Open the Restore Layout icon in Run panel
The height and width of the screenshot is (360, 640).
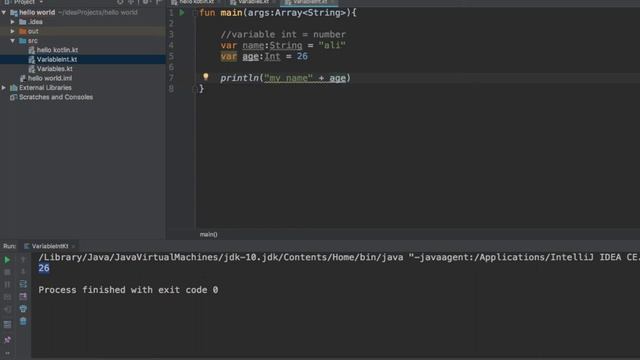[7, 324]
